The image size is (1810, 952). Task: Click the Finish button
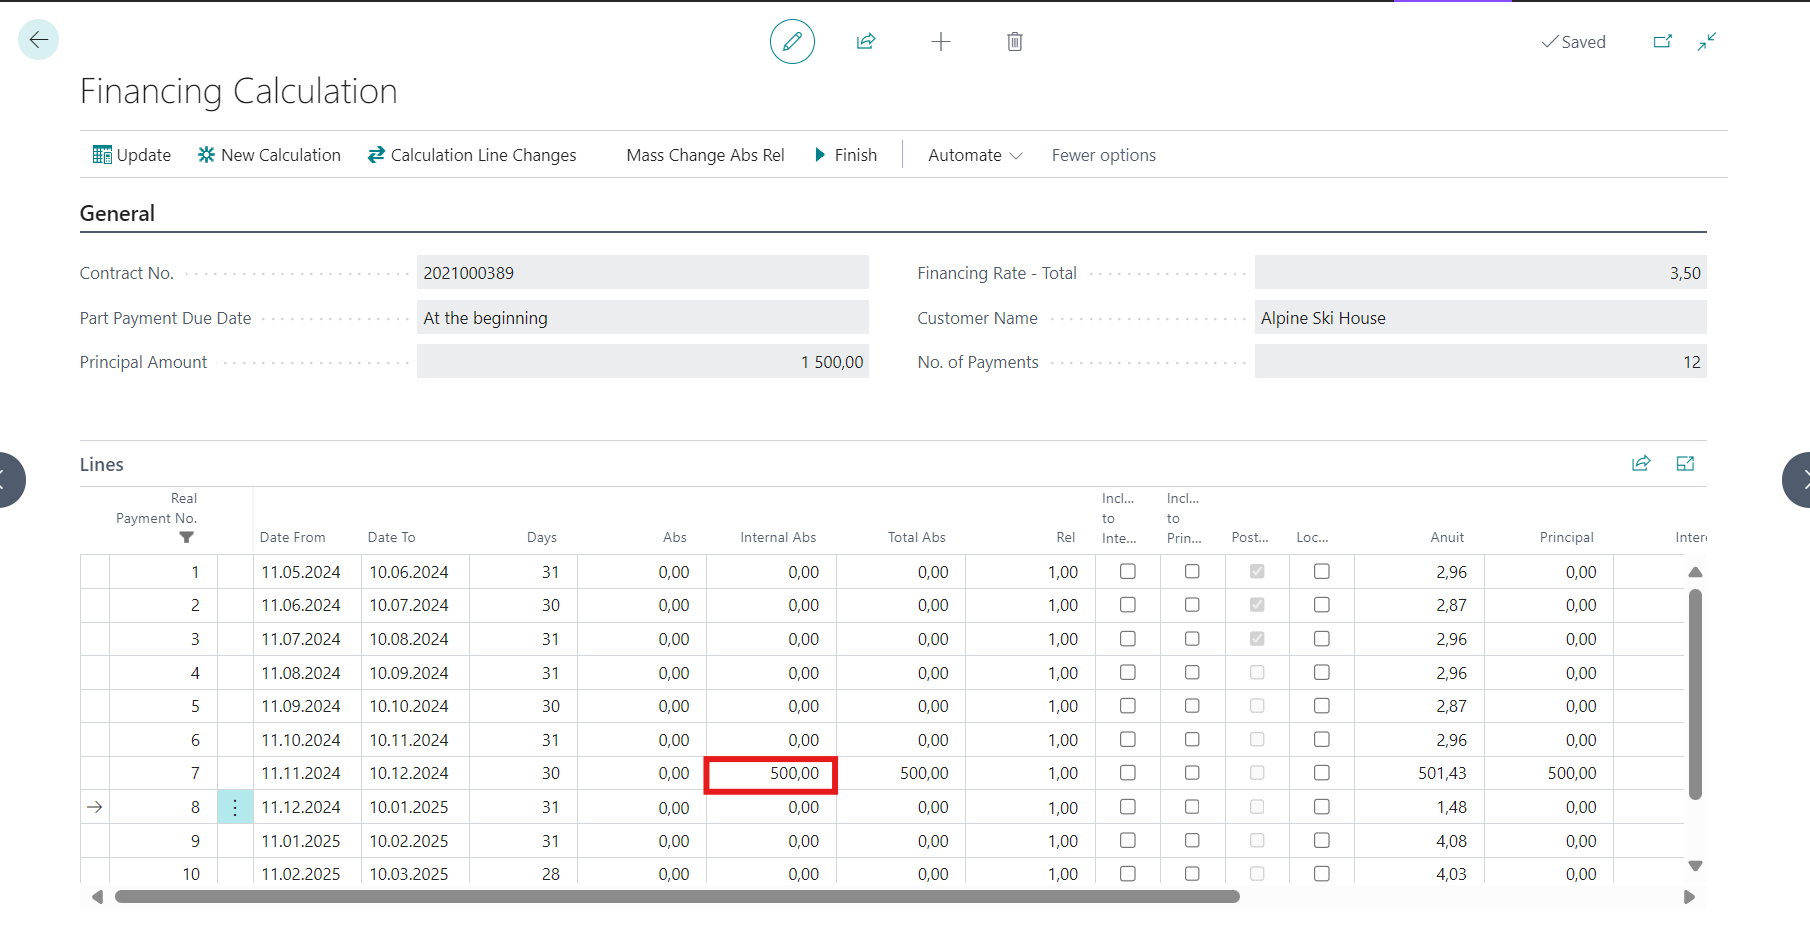tap(845, 155)
